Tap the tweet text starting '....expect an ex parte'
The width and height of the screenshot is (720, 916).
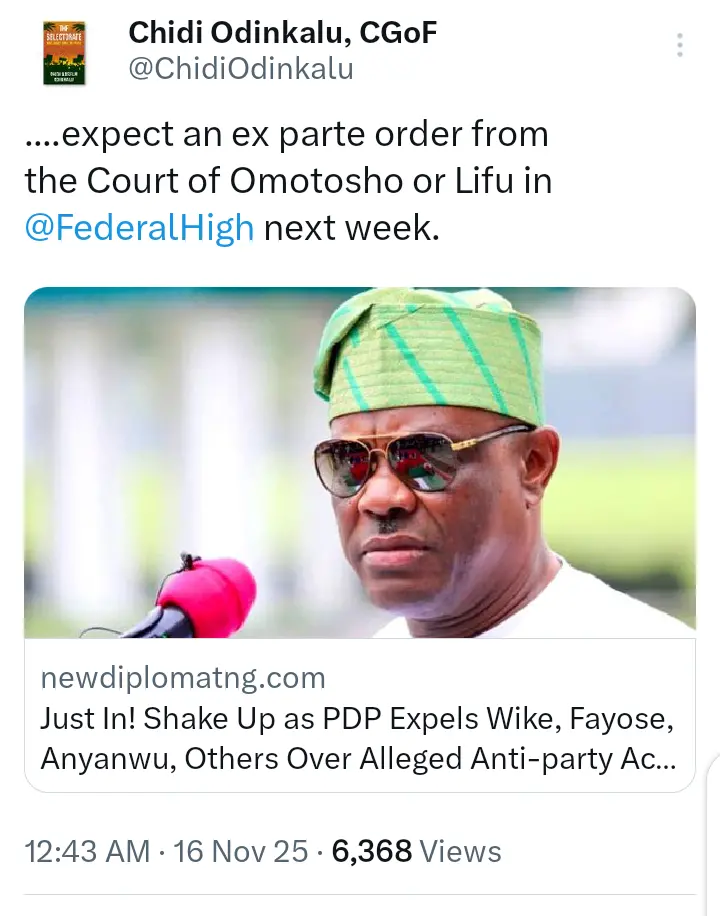287,135
